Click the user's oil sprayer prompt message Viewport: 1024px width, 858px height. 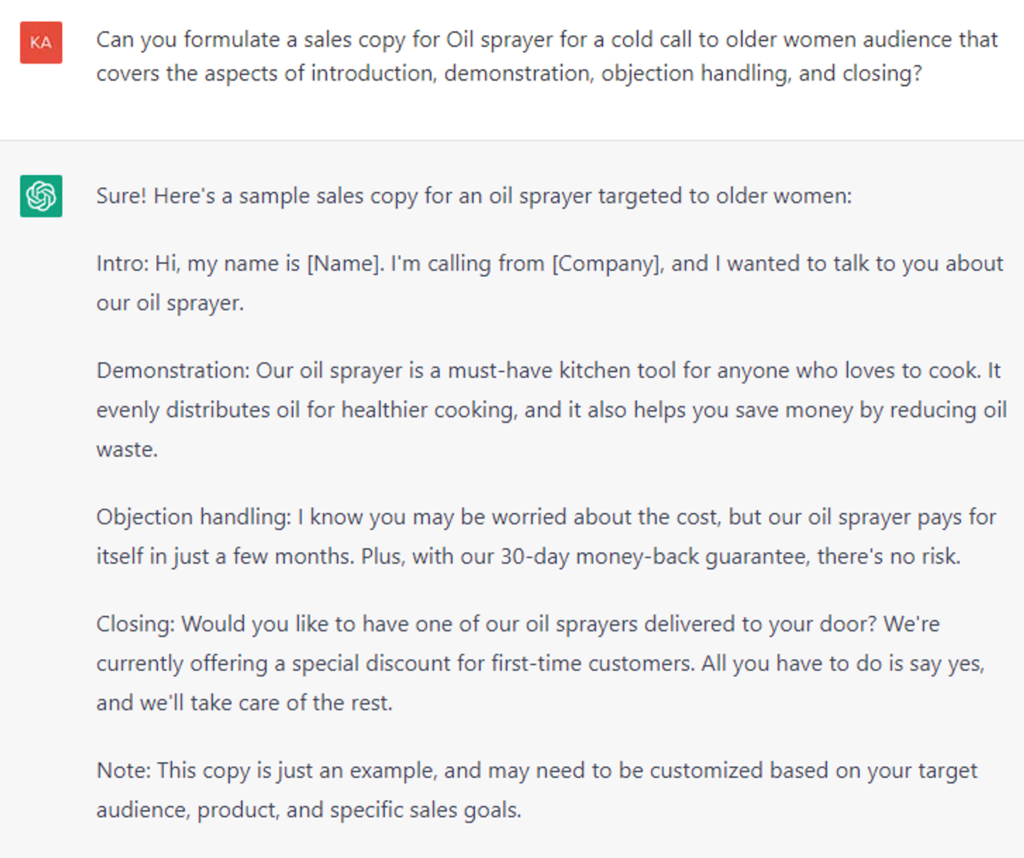coord(547,57)
